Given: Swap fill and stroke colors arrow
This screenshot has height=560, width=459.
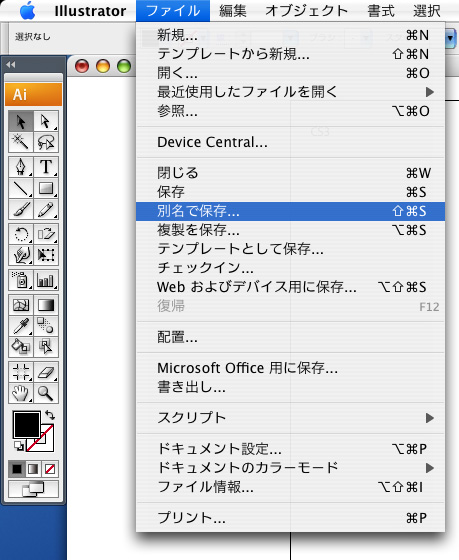Looking at the screenshot, I should tap(50, 415).
